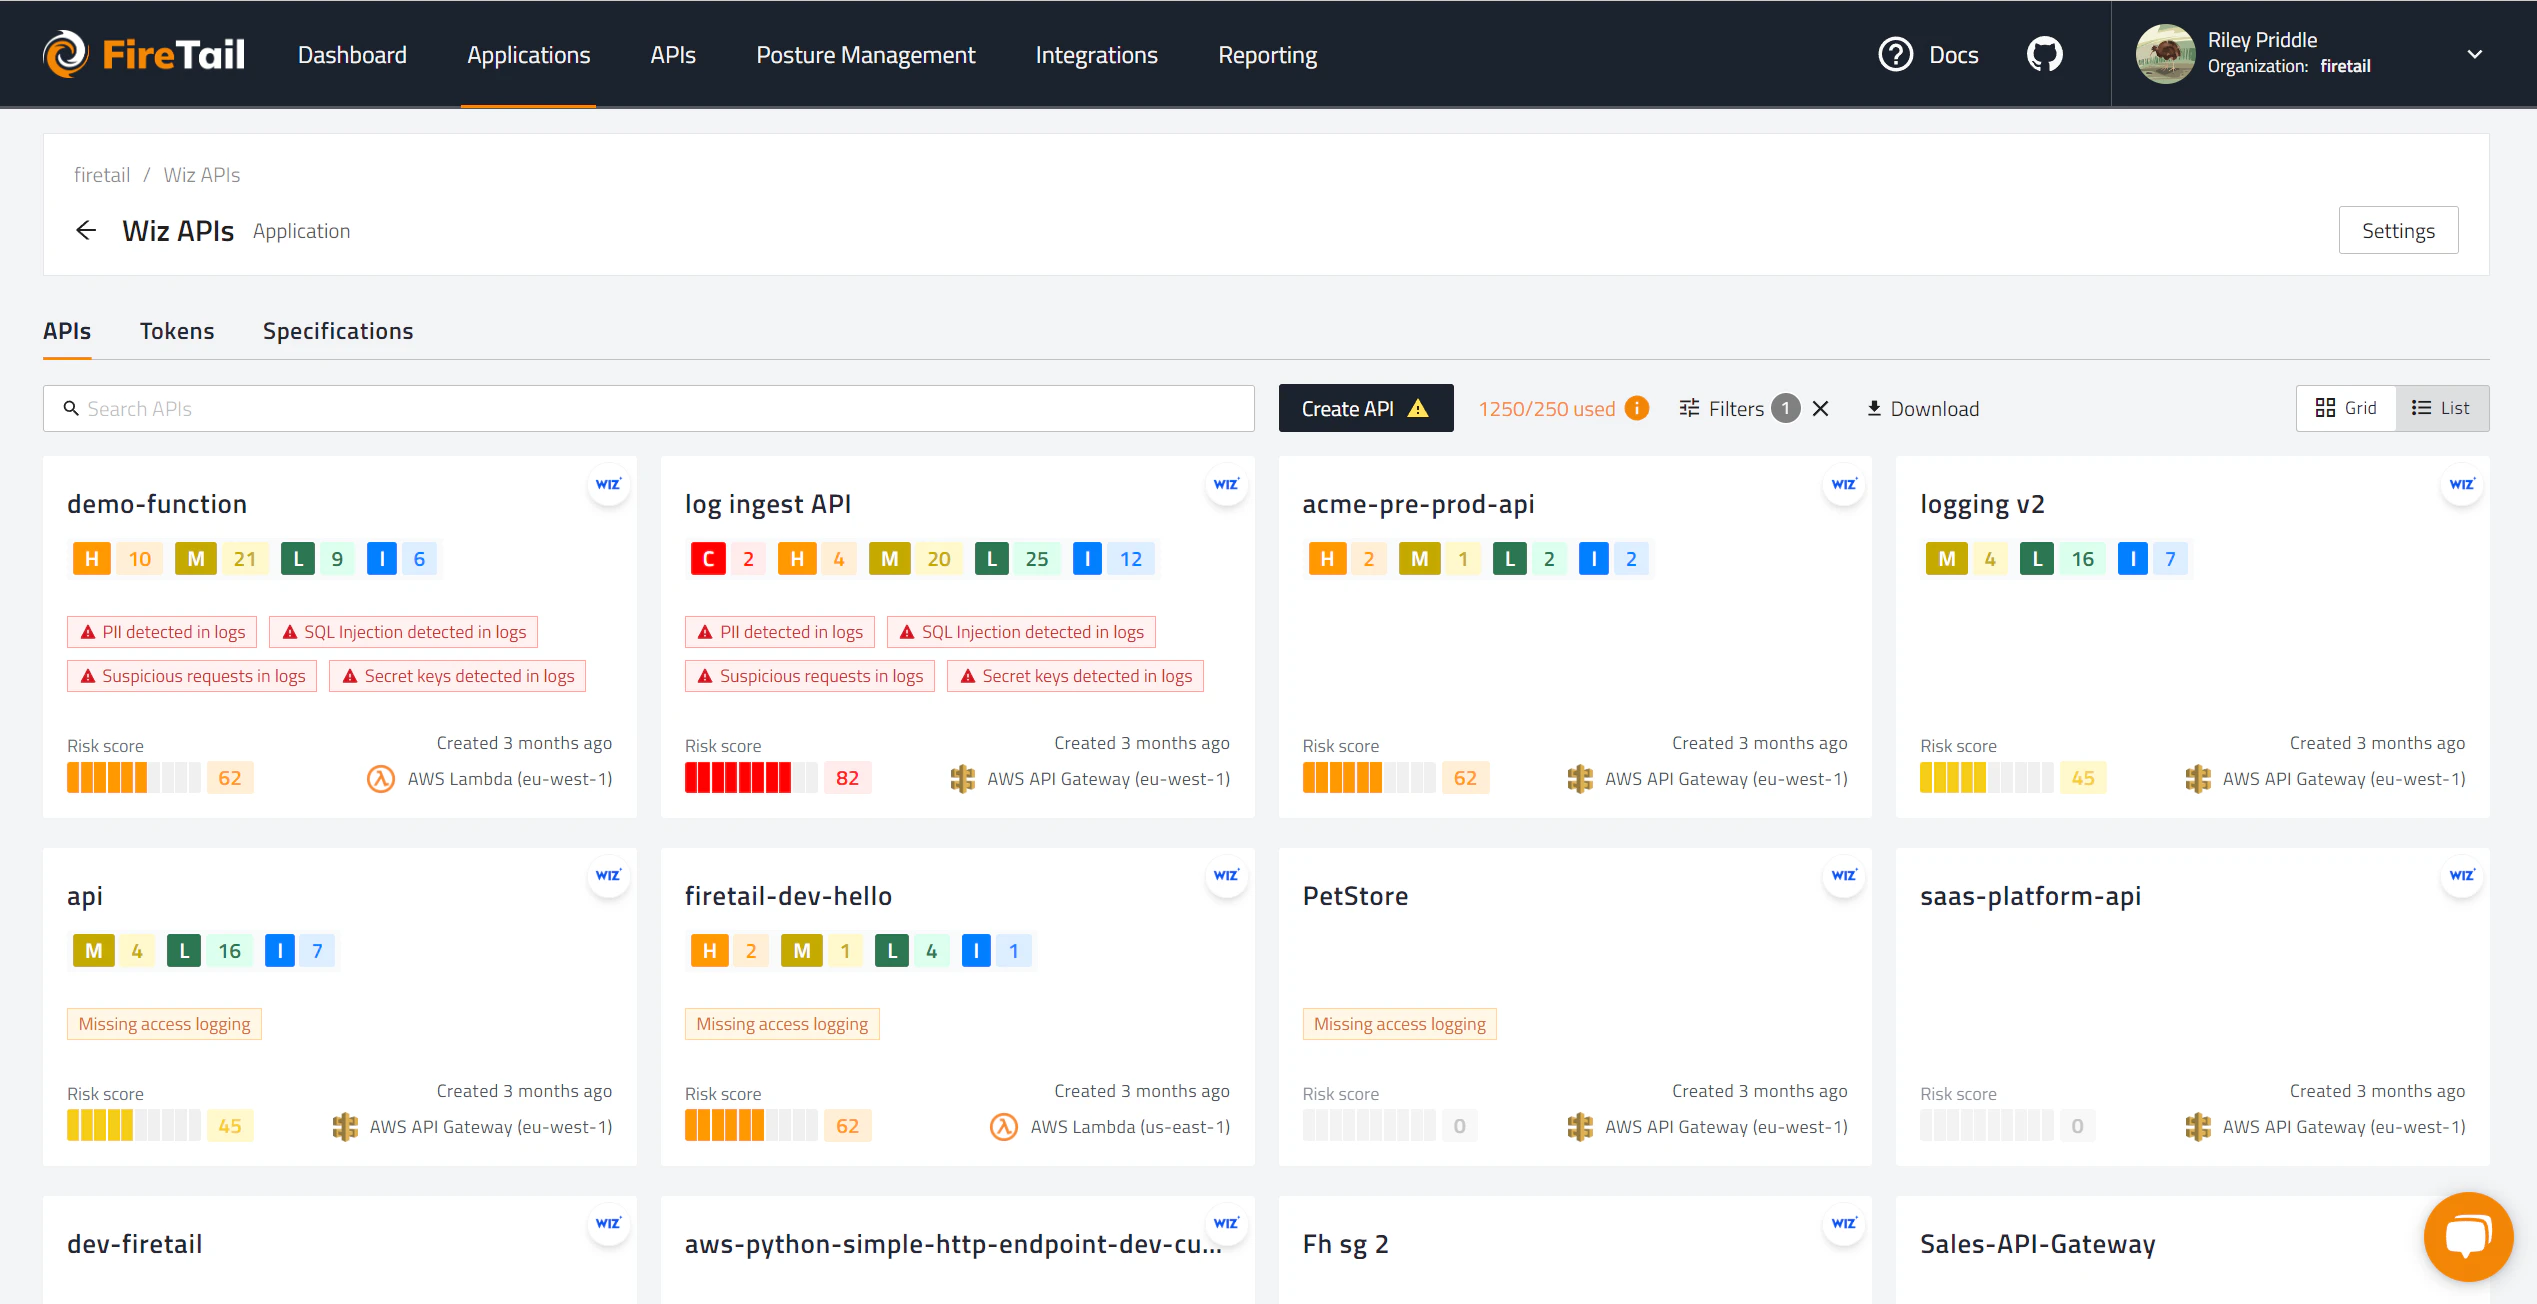The width and height of the screenshot is (2537, 1304).
Task: Switch to the Specifications tab
Action: pyautogui.click(x=338, y=331)
